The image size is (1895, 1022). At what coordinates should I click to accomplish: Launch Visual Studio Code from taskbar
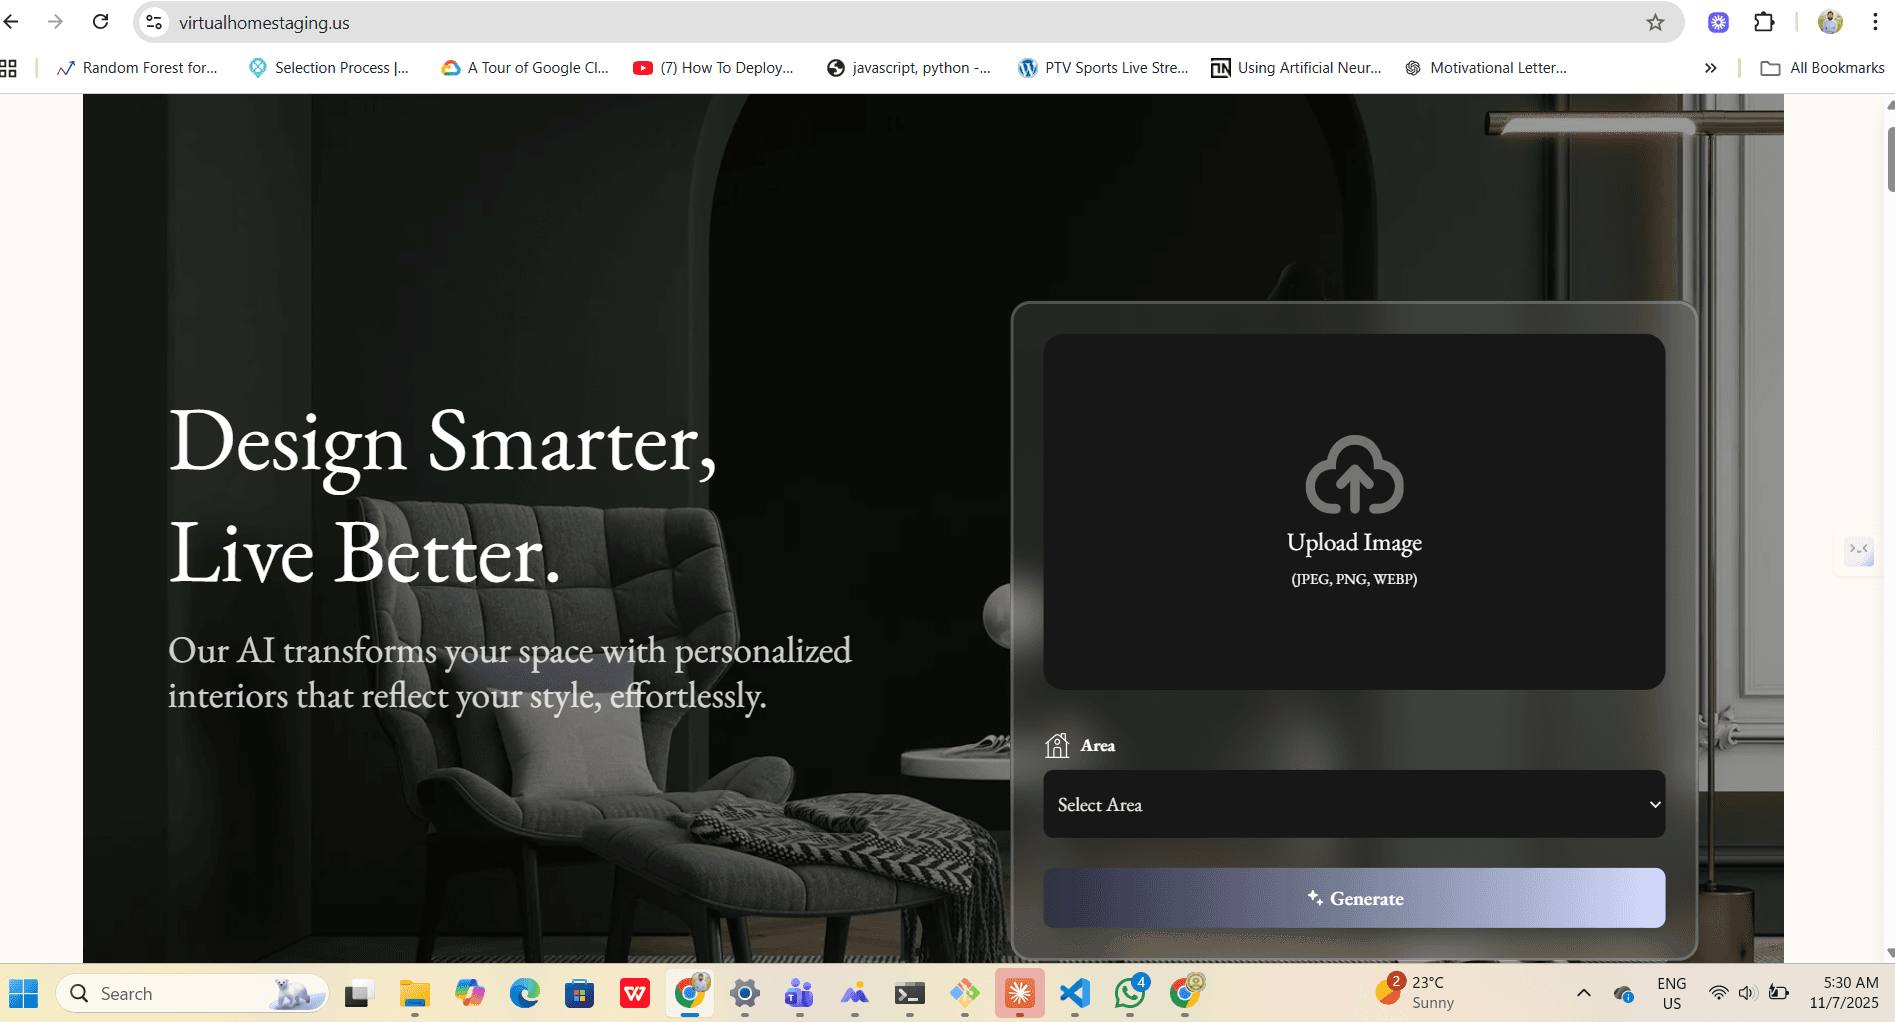pos(1074,993)
